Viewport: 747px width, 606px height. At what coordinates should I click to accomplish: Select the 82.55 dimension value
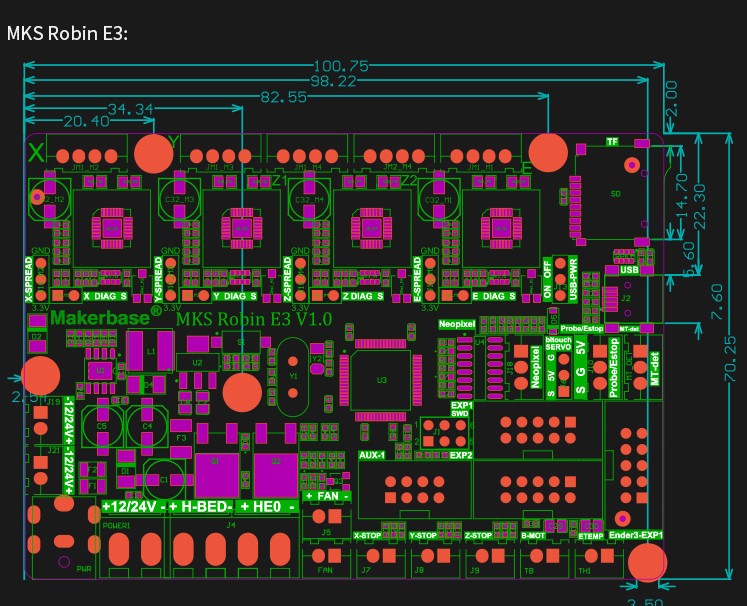click(283, 97)
